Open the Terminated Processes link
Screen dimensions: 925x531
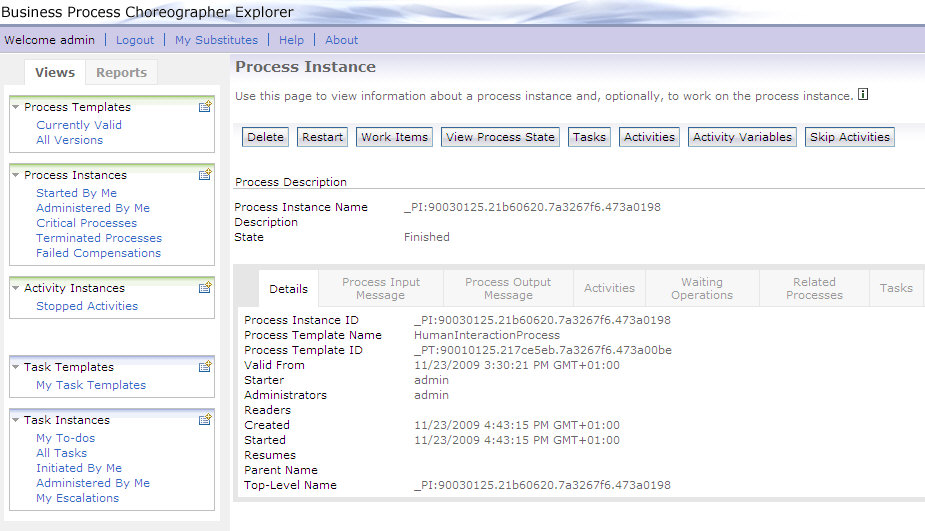pos(99,238)
